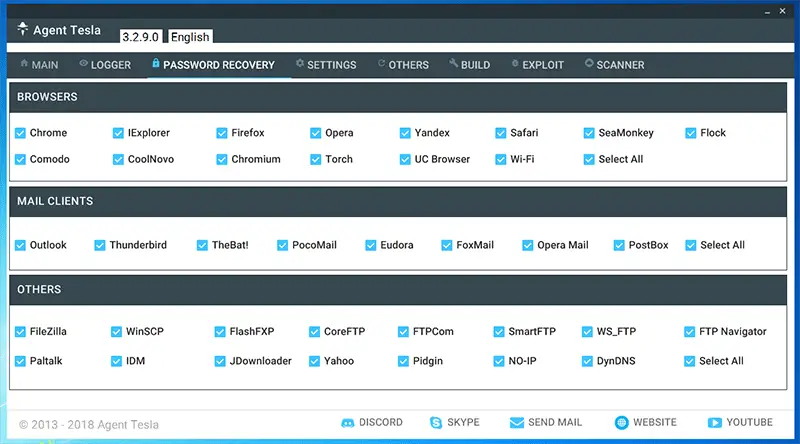Uncheck the FTPCom checkbox
The height and width of the screenshot is (444, 800).
point(403,332)
